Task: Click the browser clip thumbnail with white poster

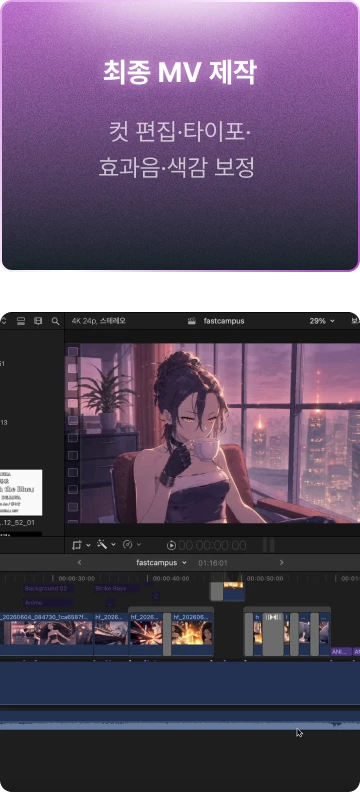Action: 21,492
